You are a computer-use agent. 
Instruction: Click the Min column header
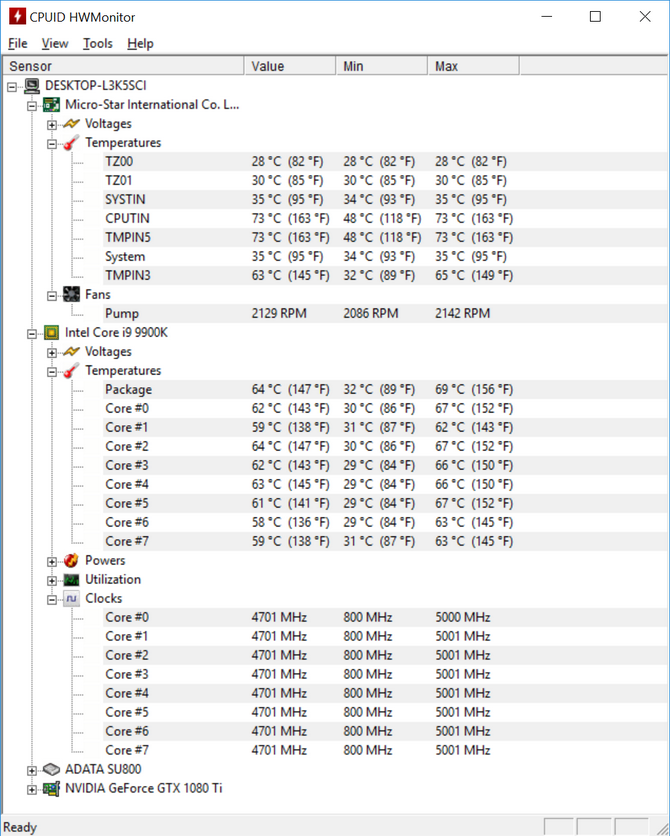pos(382,66)
